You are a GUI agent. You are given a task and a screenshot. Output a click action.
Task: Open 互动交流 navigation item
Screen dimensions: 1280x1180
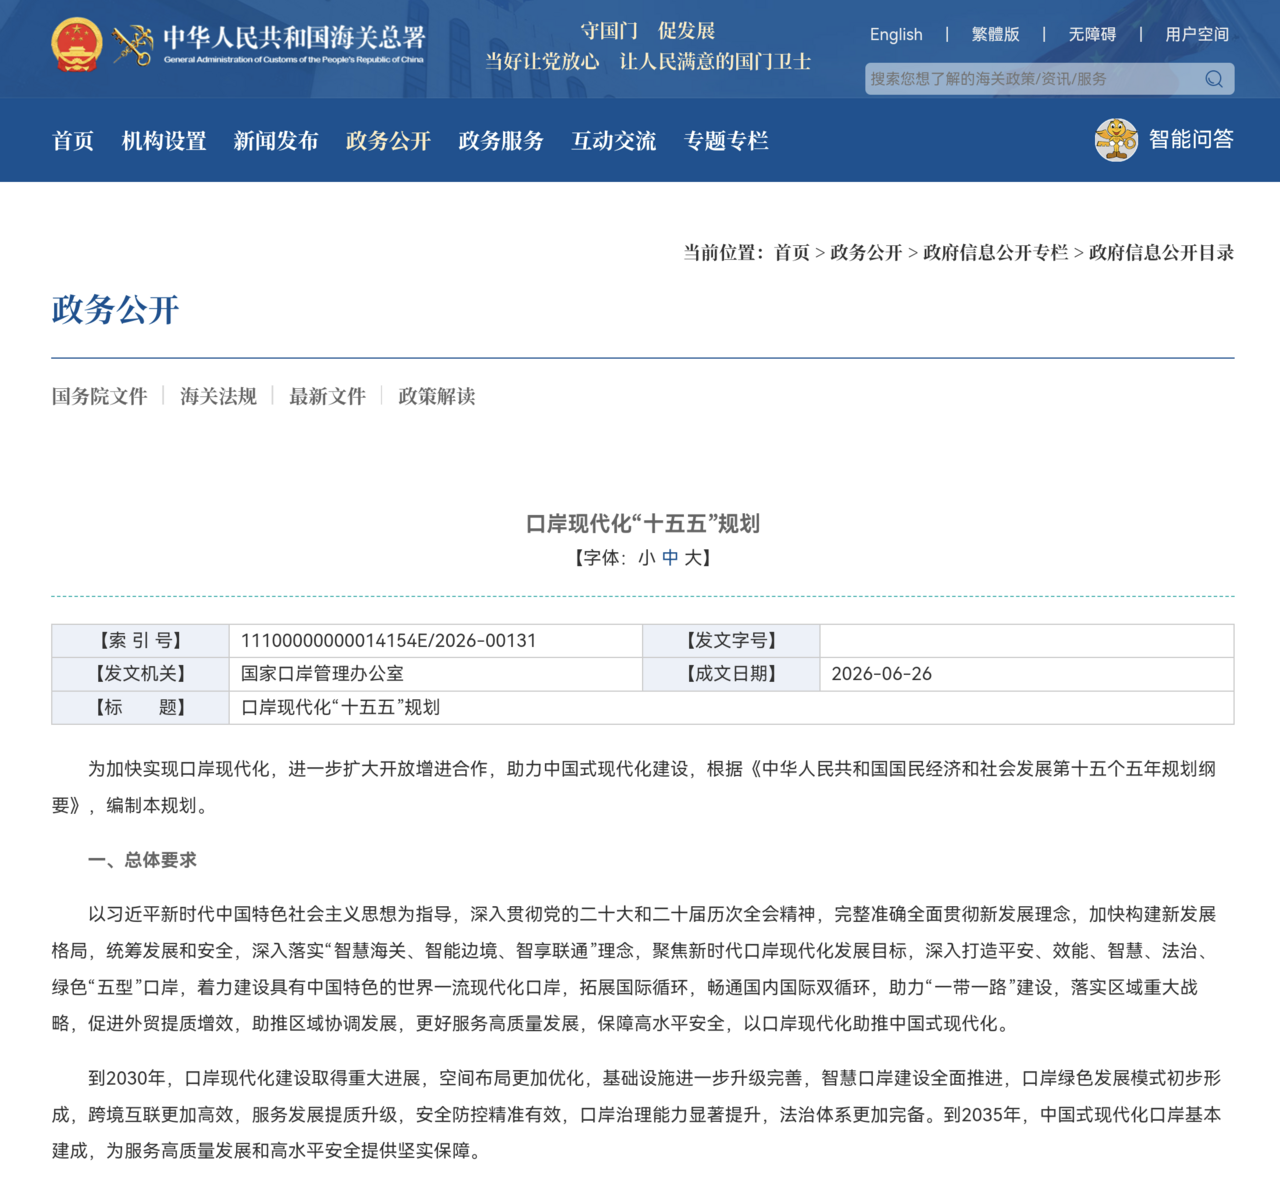tap(614, 141)
